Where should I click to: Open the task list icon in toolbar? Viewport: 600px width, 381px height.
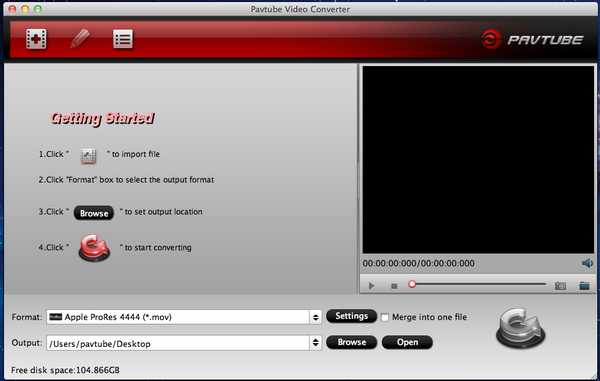(123, 39)
